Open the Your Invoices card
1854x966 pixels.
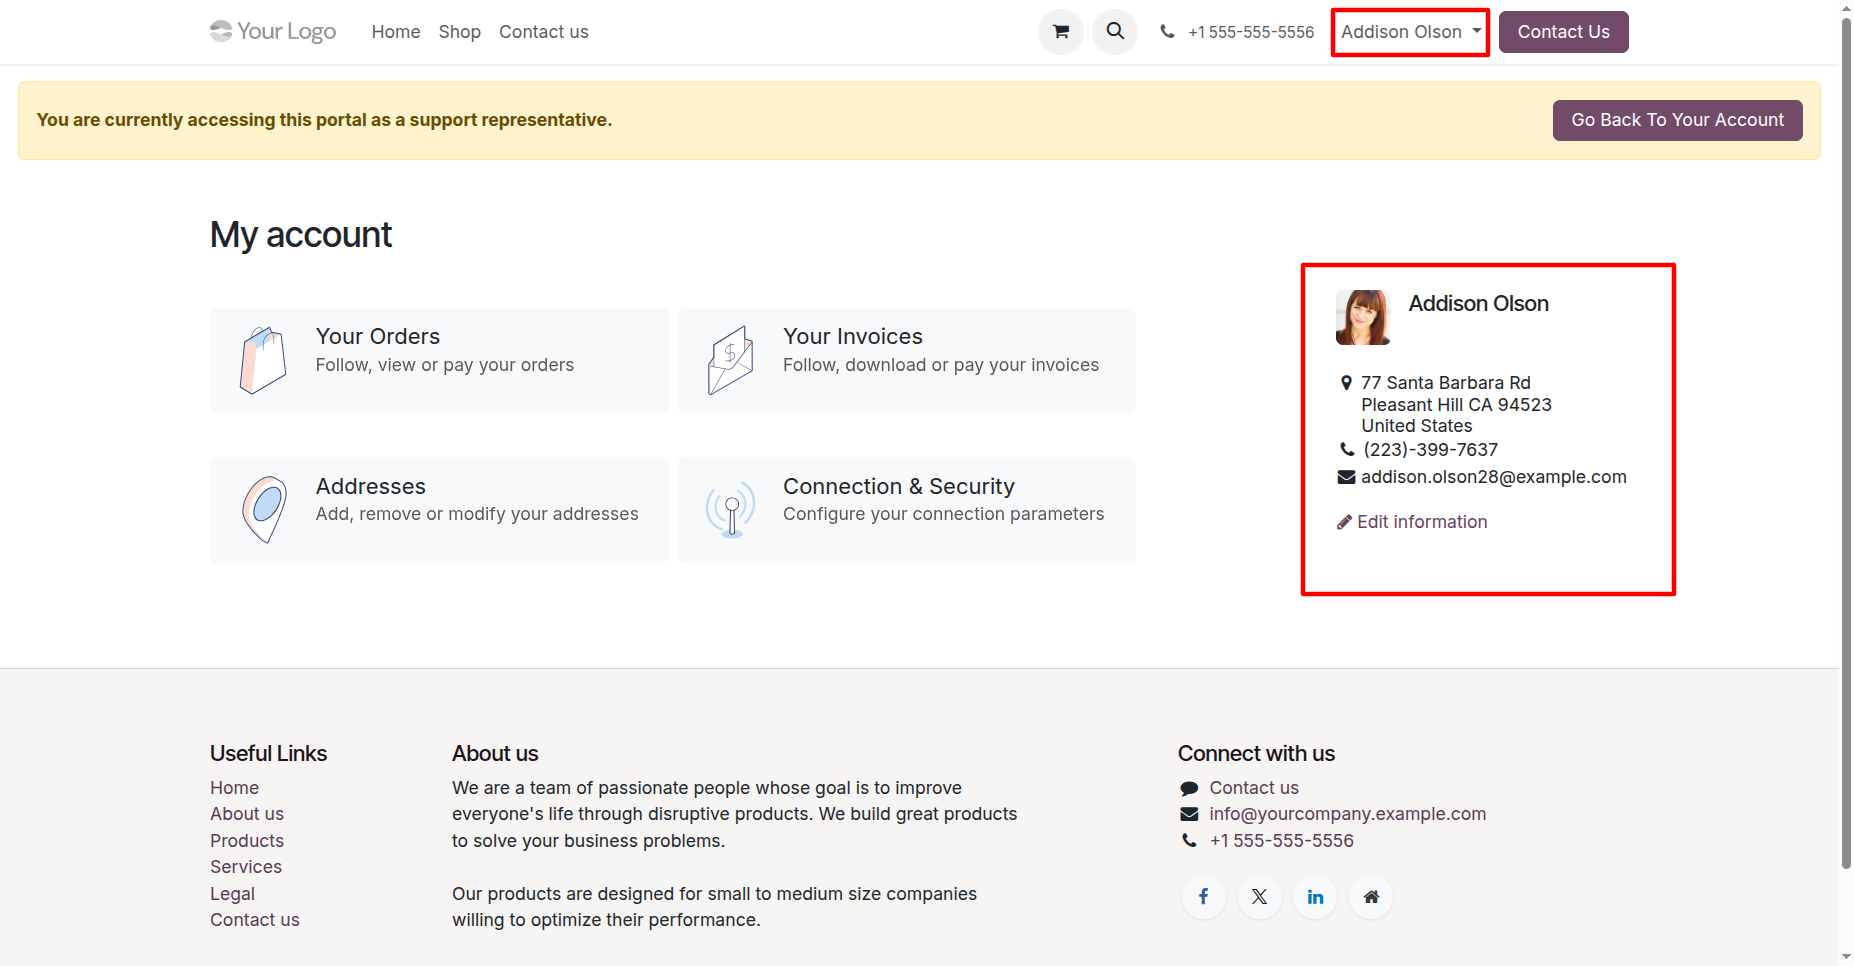coord(907,360)
